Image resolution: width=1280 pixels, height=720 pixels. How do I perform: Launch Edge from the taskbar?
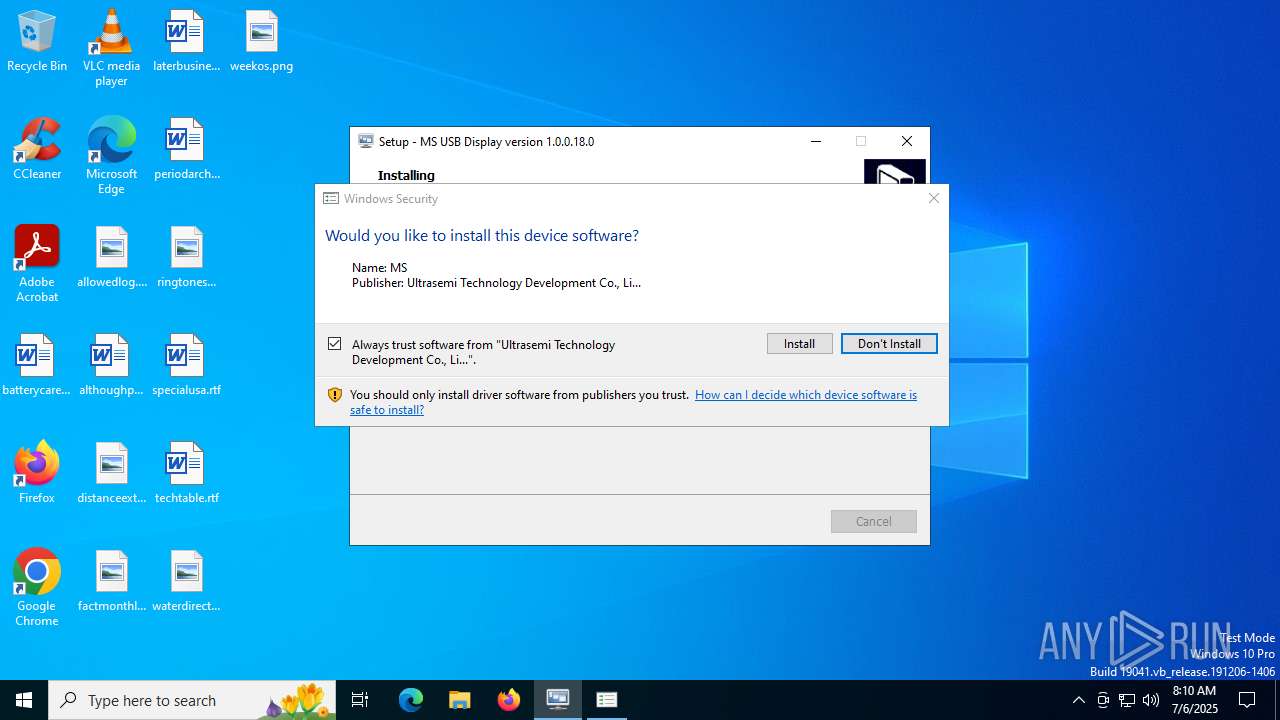[411, 700]
